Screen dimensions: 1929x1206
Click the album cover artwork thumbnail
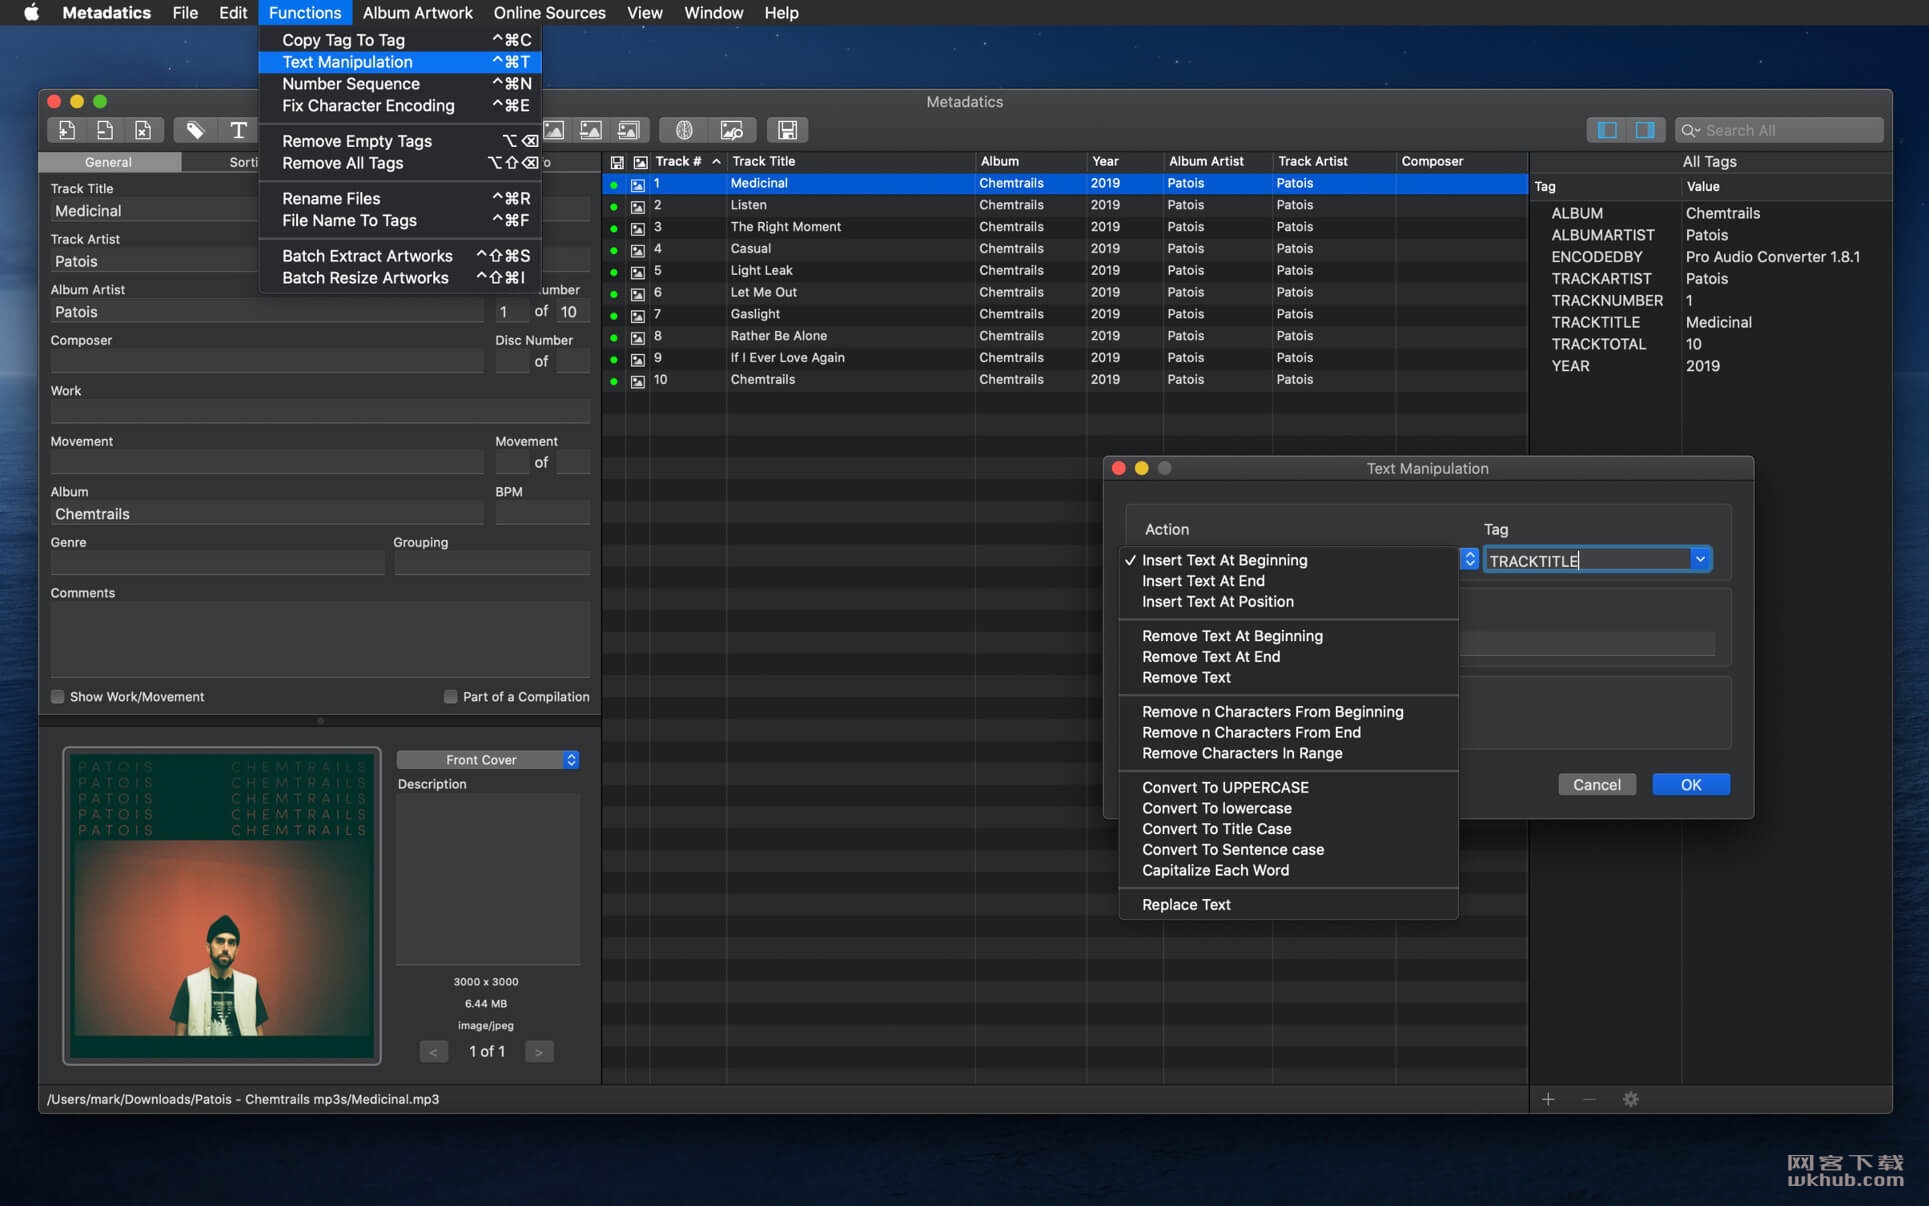pos(222,906)
